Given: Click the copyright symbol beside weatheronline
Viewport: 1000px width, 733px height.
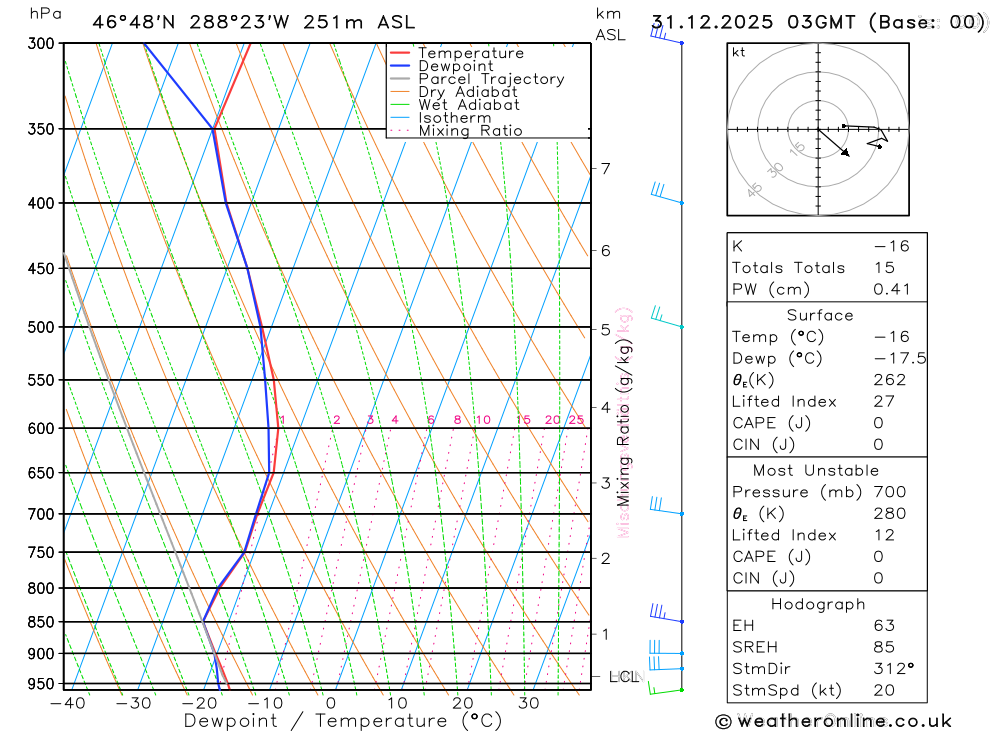Looking at the screenshot, I should point(723,722).
